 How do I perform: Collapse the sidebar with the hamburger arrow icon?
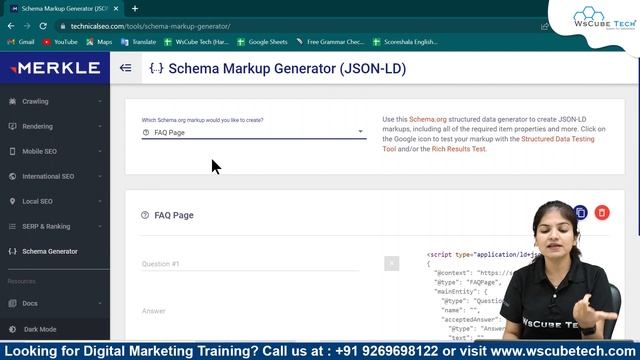point(126,68)
